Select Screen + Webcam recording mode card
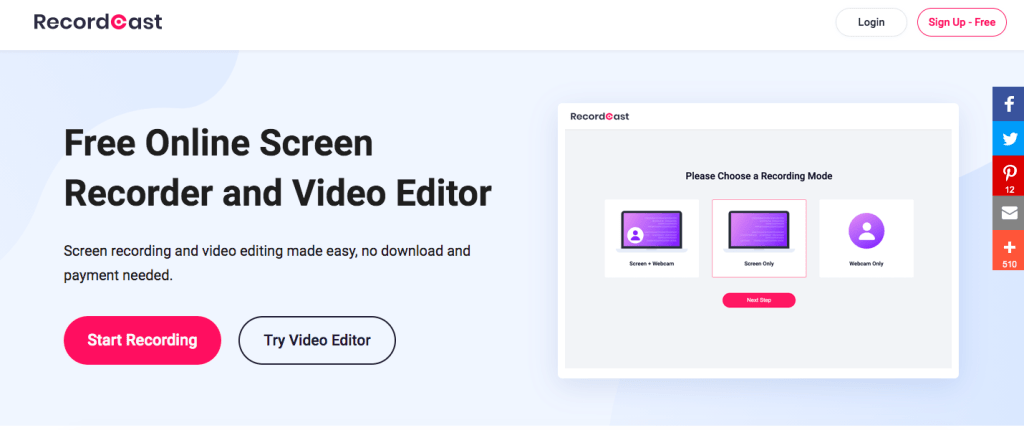Image resolution: width=1024 pixels, height=430 pixels. point(652,239)
